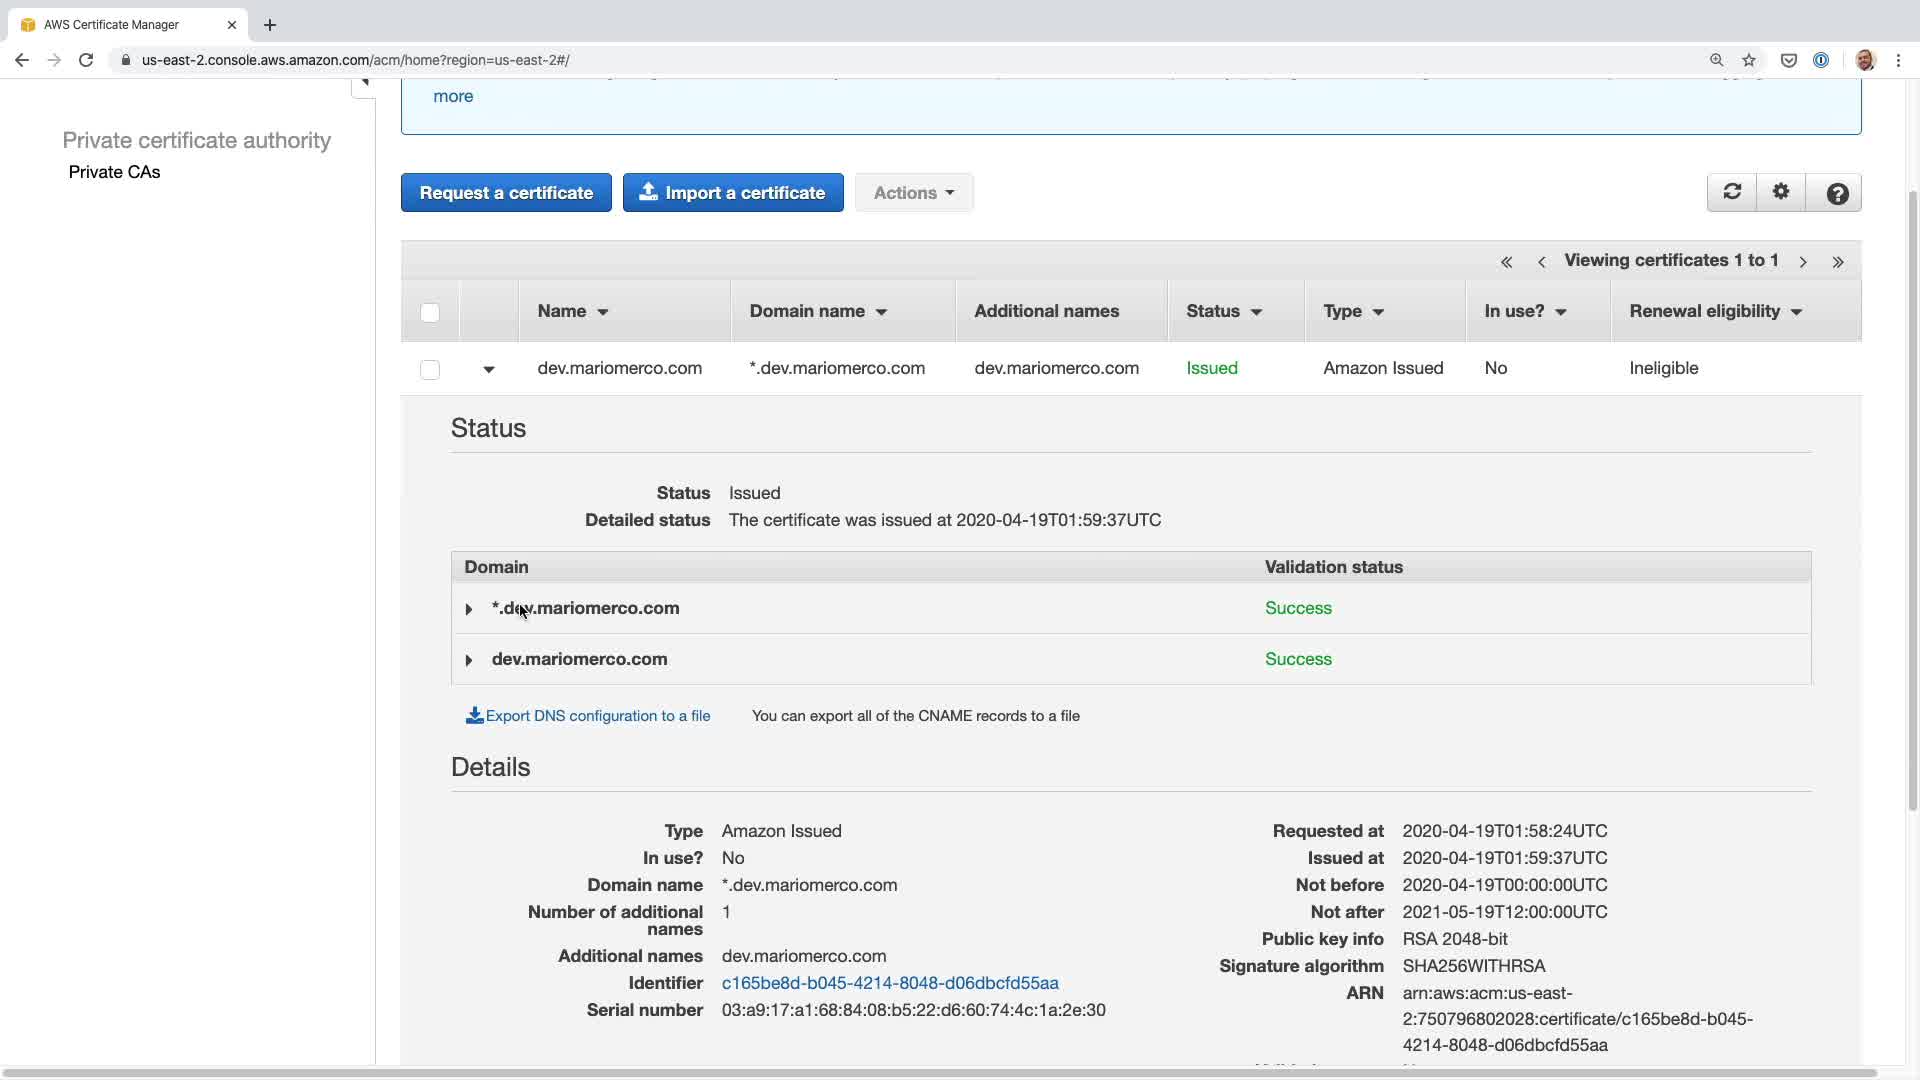Screen dimensions: 1920x1080
Task: Click the help question mark icon
Action: click(x=1837, y=193)
